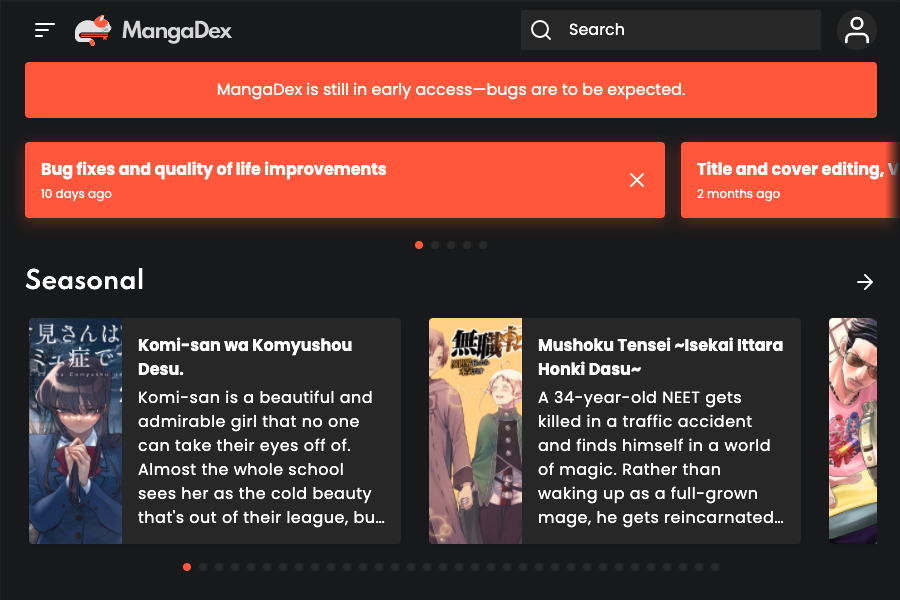Open the third seasonal manga cover with sunglasses man

click(853, 431)
